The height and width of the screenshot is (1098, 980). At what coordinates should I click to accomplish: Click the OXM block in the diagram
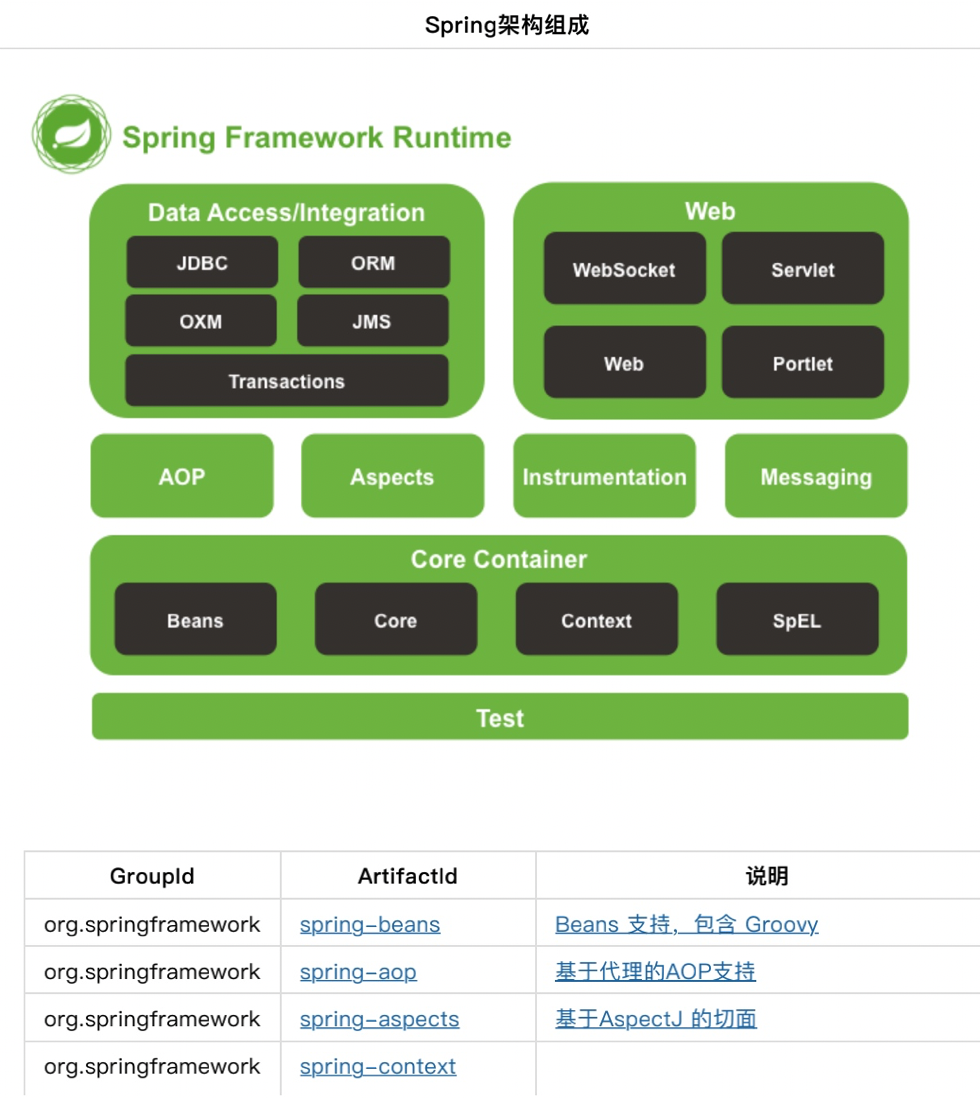pos(200,321)
